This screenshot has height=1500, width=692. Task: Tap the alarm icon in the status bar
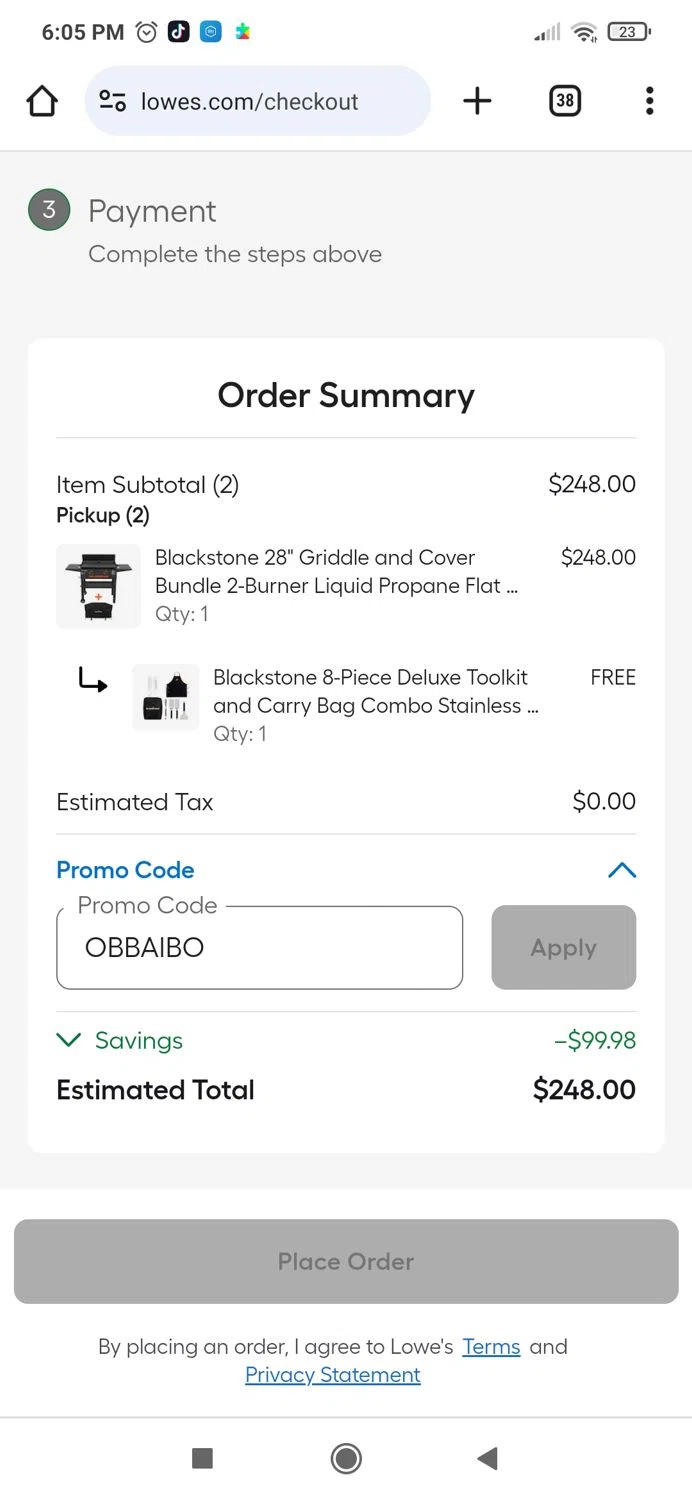146,31
